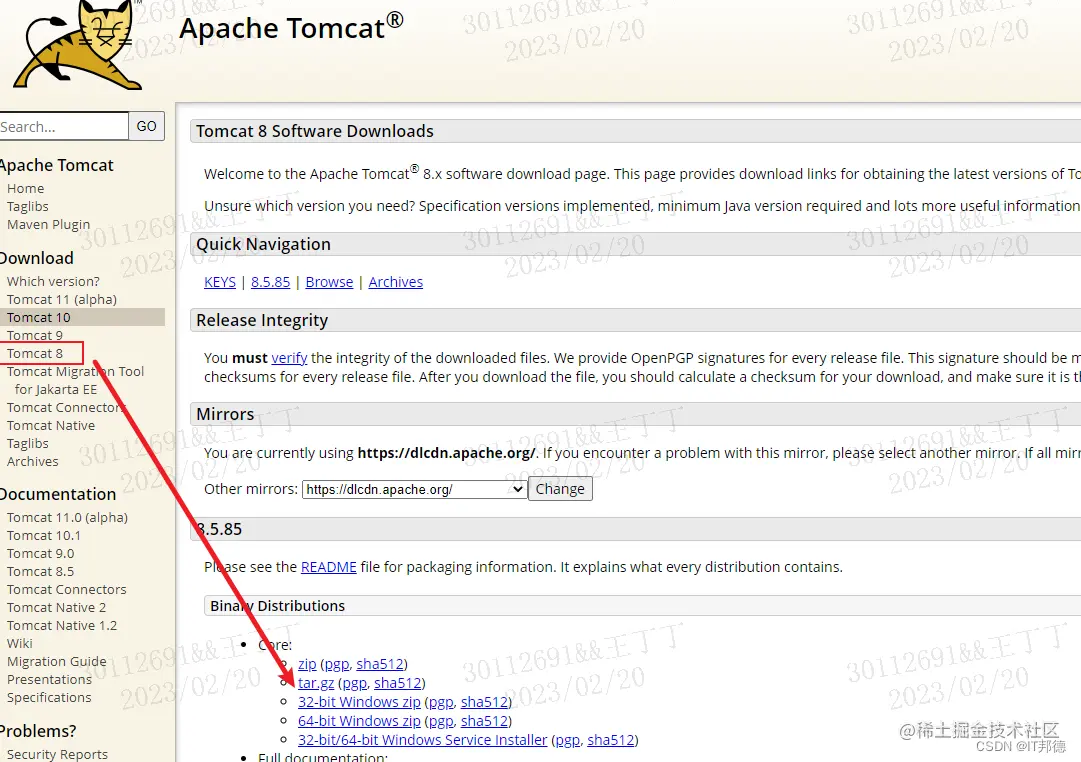1081x762 pixels.
Task: Open the Security Reports link
Action: point(57,754)
